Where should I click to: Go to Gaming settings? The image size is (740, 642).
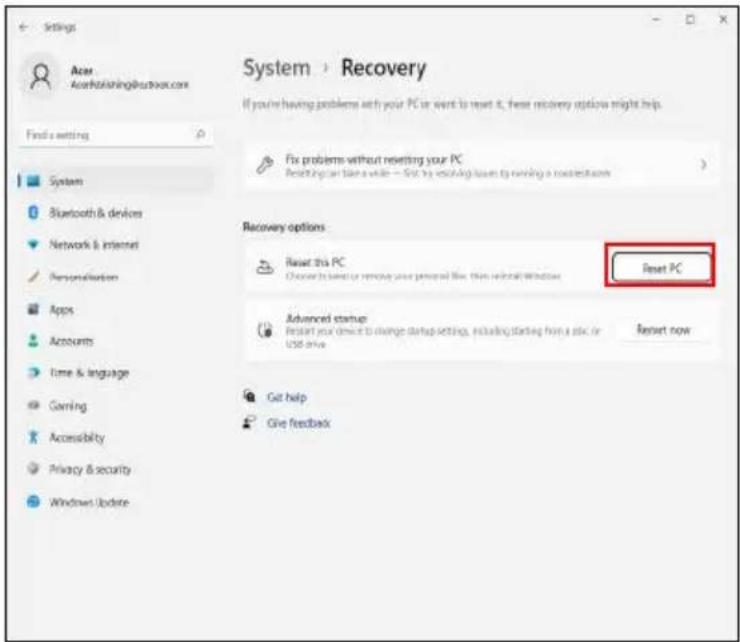116,405
